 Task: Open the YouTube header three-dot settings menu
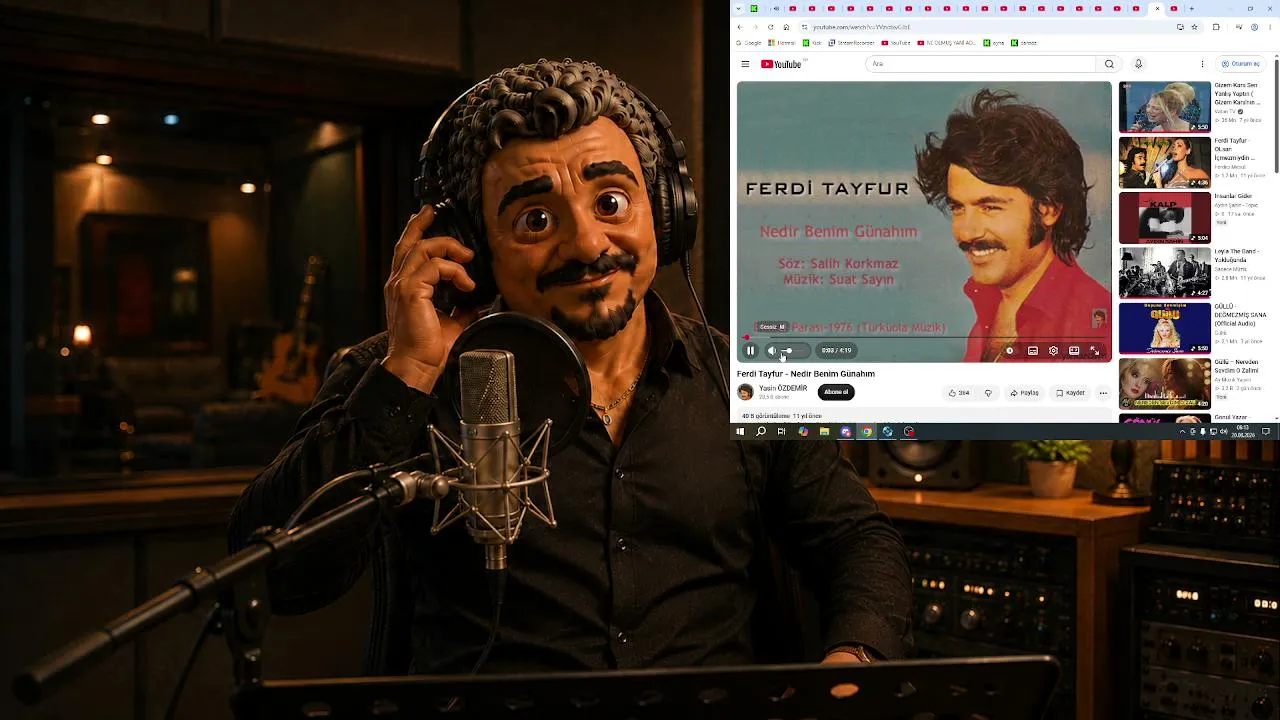1202,64
